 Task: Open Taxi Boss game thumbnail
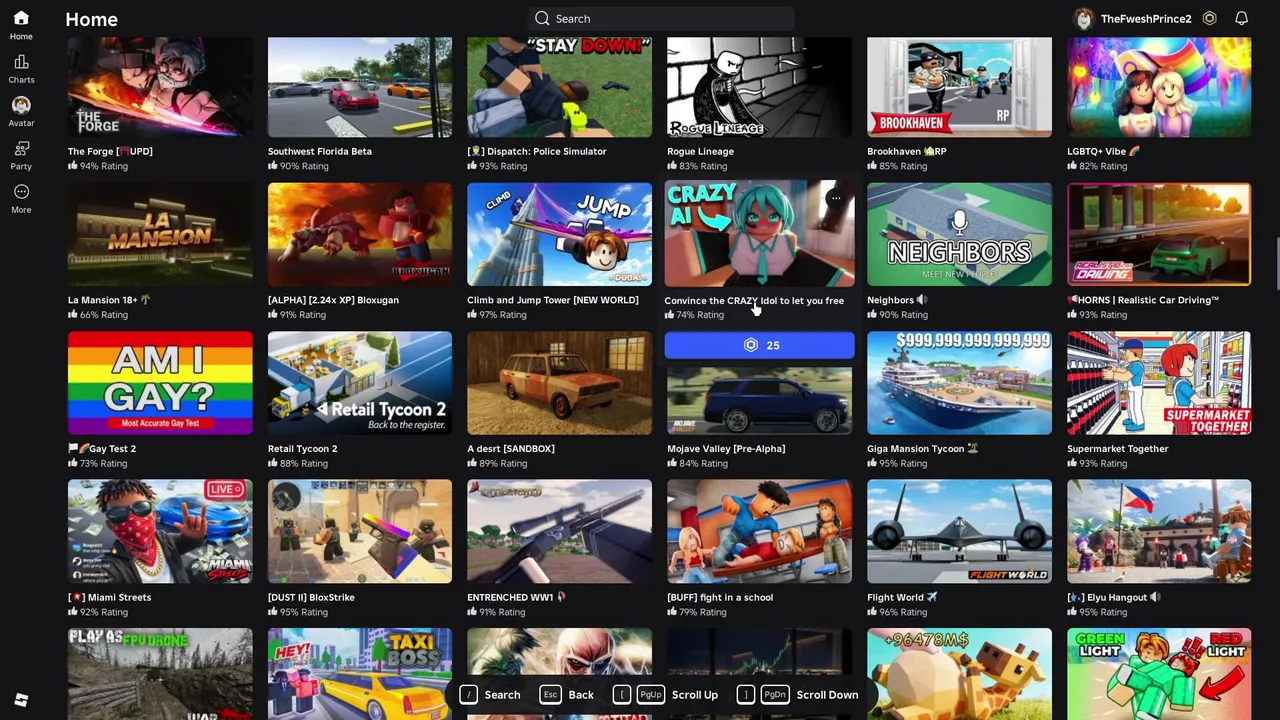coord(360,673)
